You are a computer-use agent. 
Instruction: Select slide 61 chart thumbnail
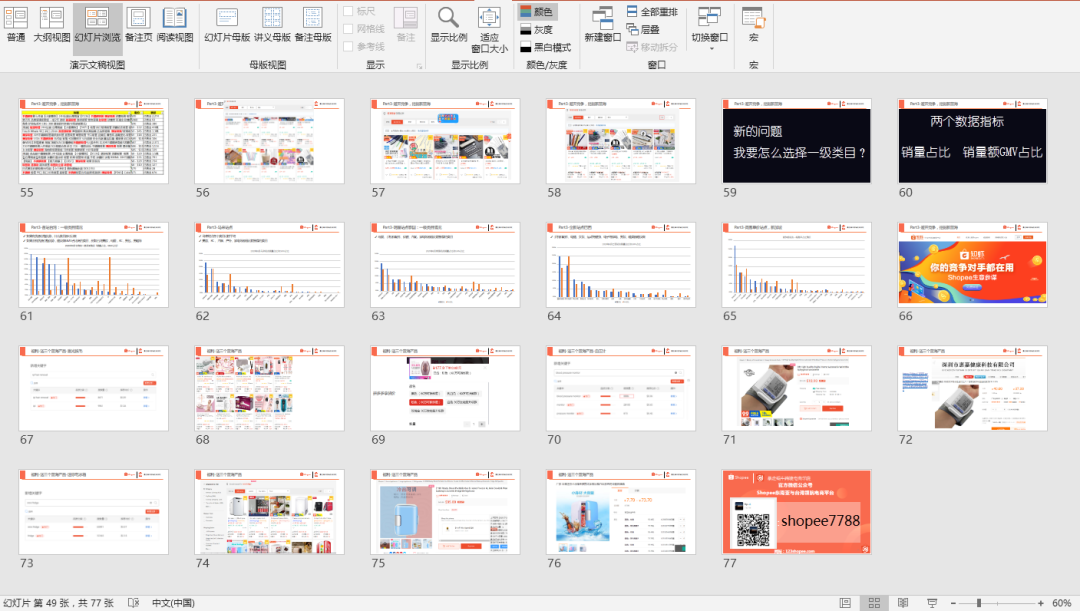[x=94, y=265]
